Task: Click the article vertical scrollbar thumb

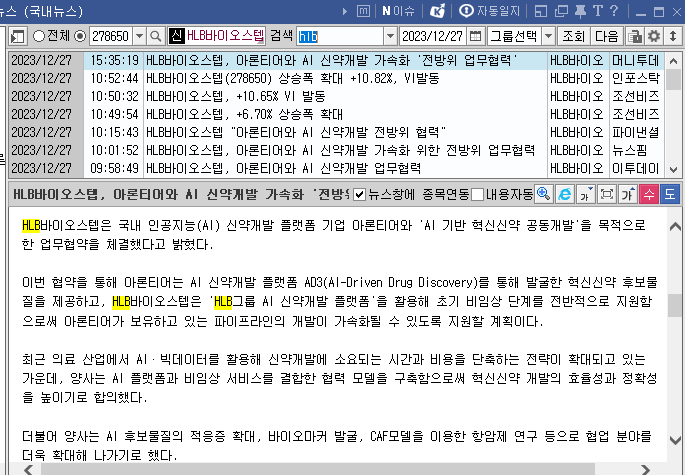Action: (675, 305)
